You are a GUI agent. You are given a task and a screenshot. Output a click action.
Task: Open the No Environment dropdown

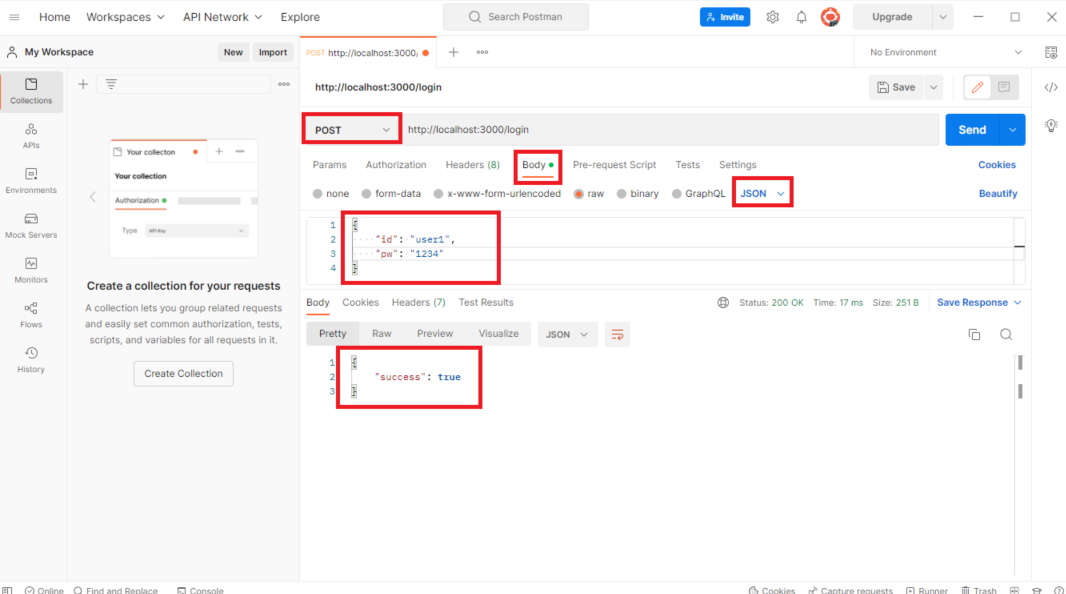tap(946, 52)
